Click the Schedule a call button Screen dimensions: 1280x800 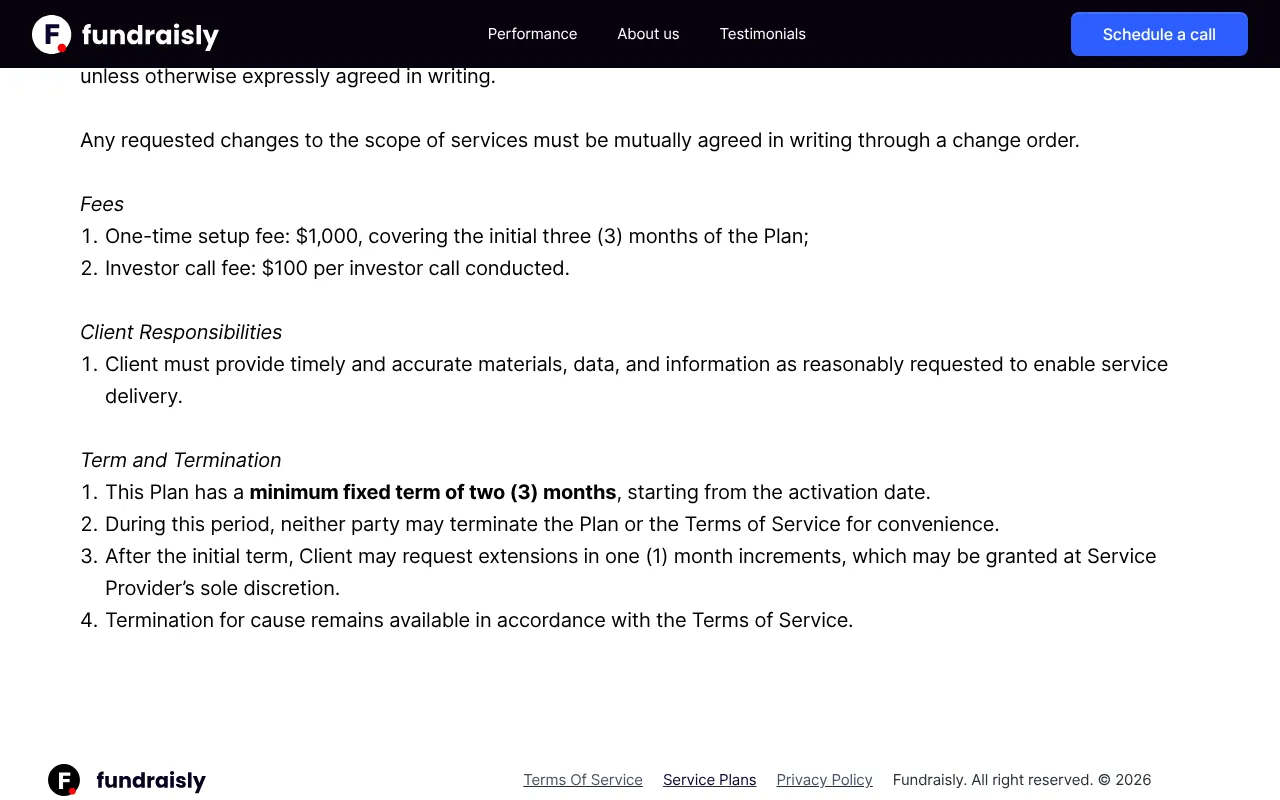coord(1159,34)
